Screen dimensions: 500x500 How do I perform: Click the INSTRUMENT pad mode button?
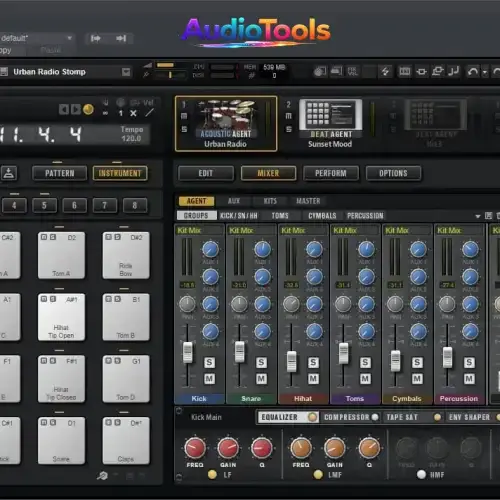(120, 173)
